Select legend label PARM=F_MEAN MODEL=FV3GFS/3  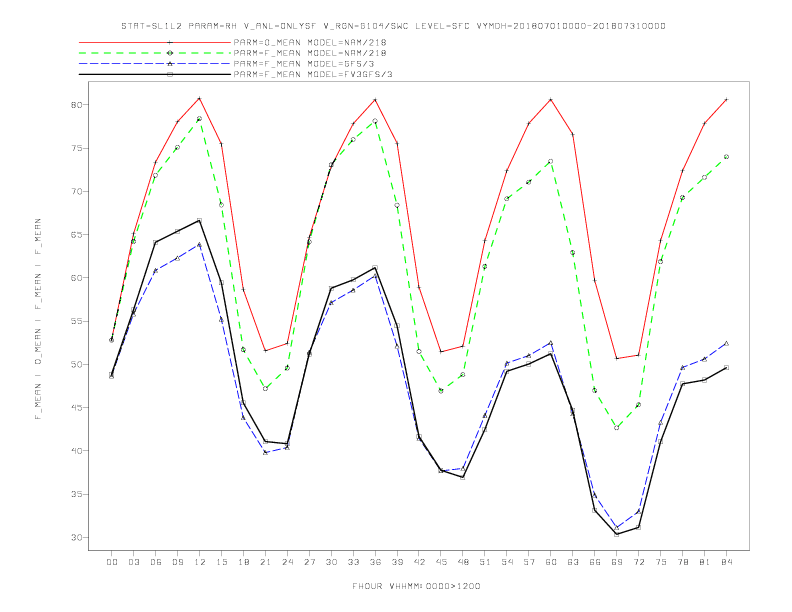tap(313, 74)
